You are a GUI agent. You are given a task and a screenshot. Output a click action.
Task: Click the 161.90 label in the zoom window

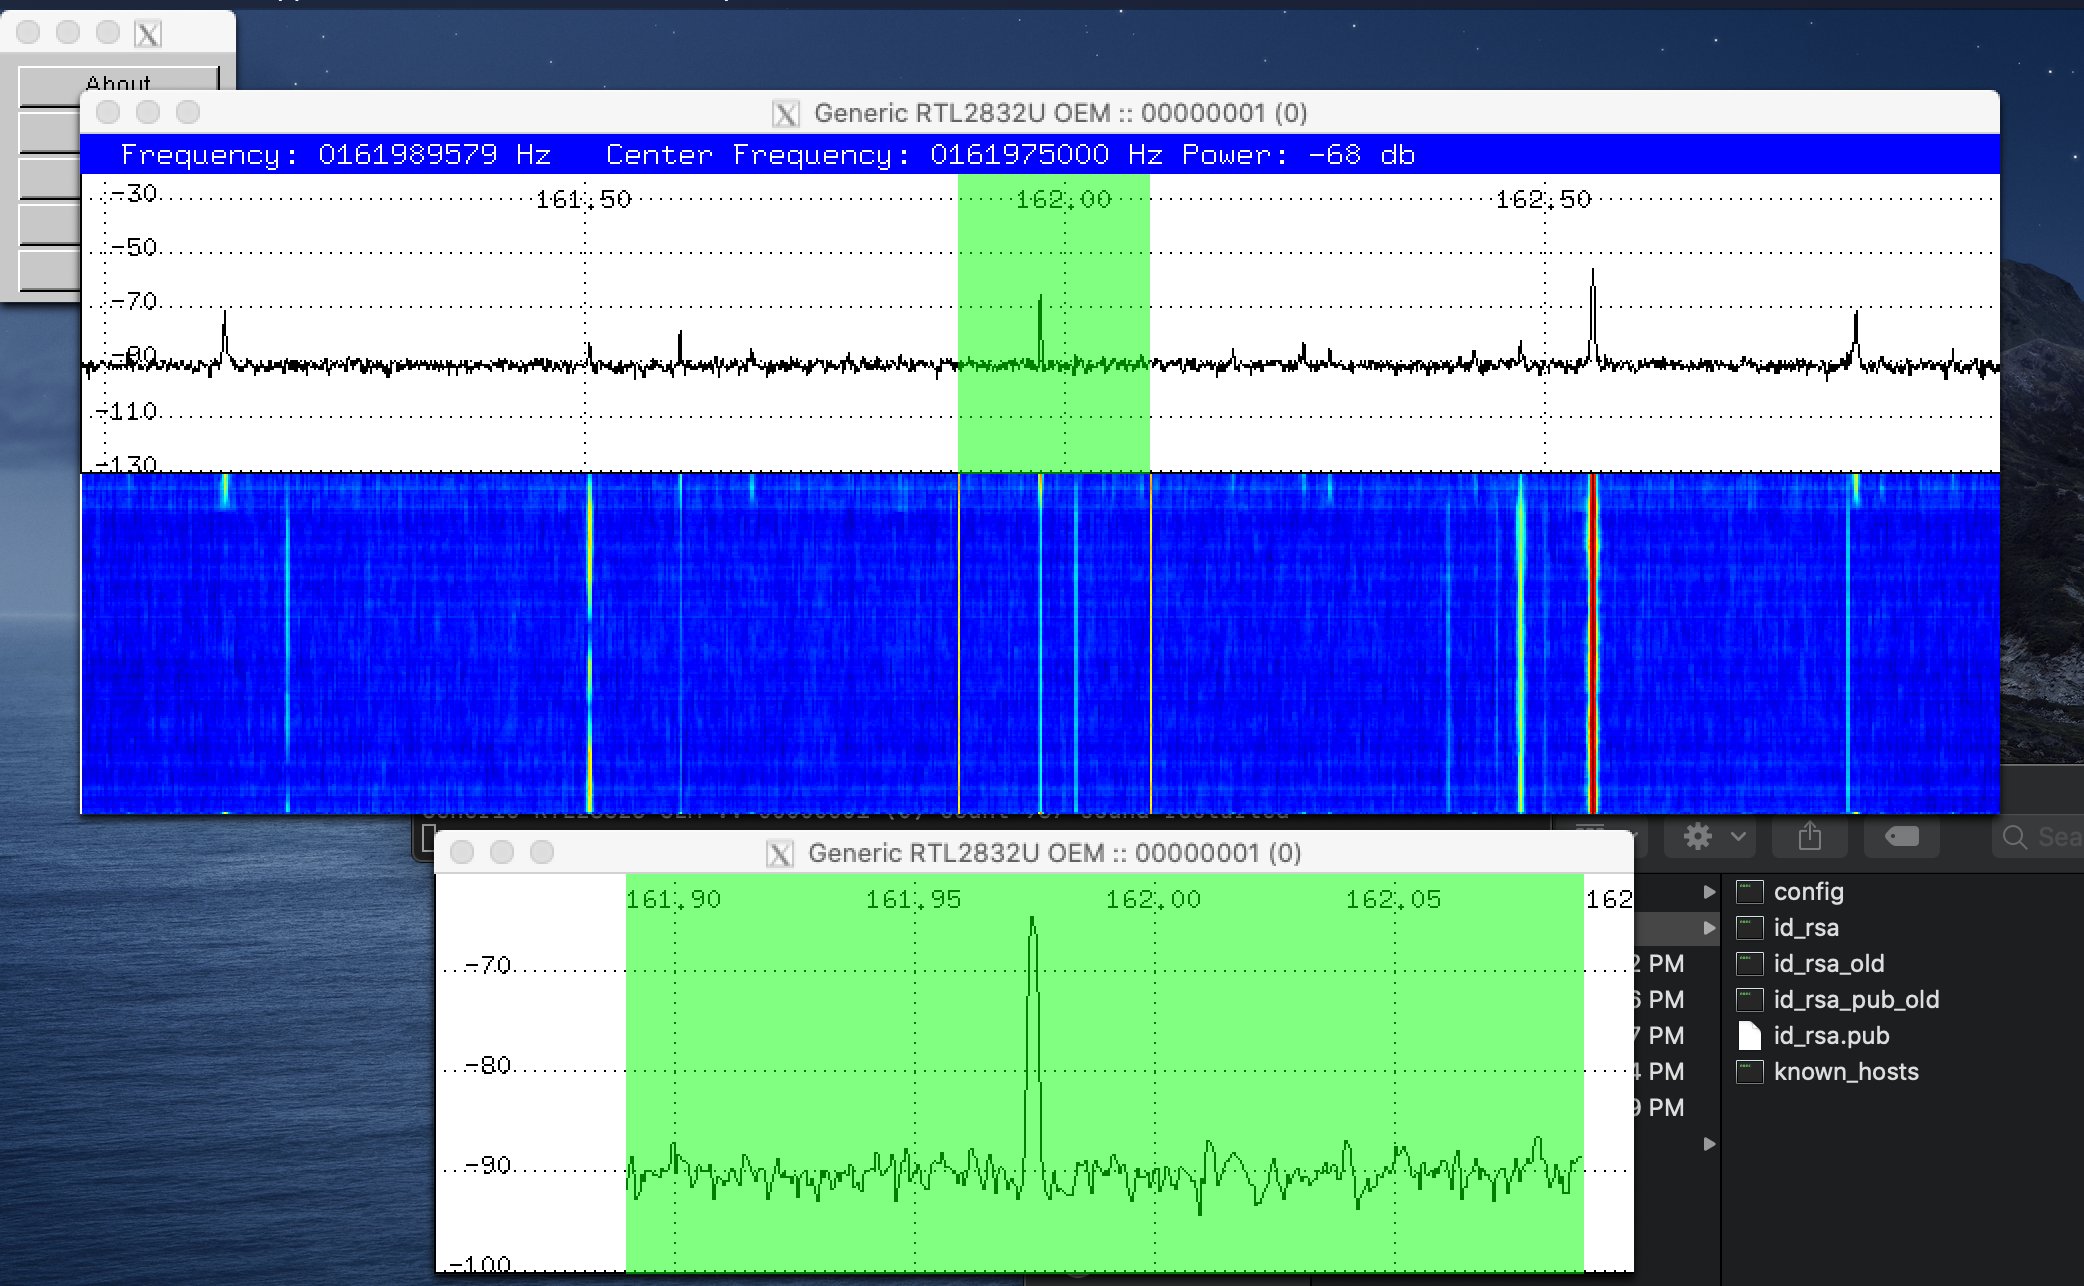pos(673,899)
